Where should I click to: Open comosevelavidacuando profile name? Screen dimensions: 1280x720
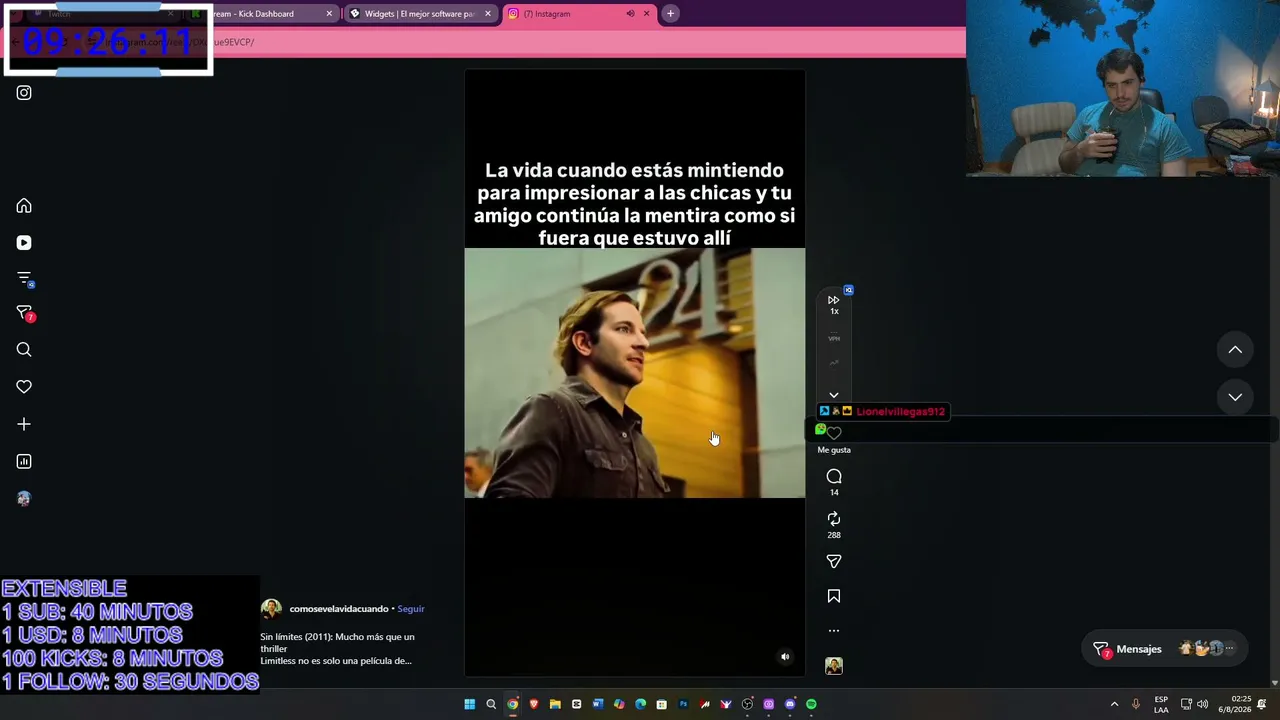[339, 609]
